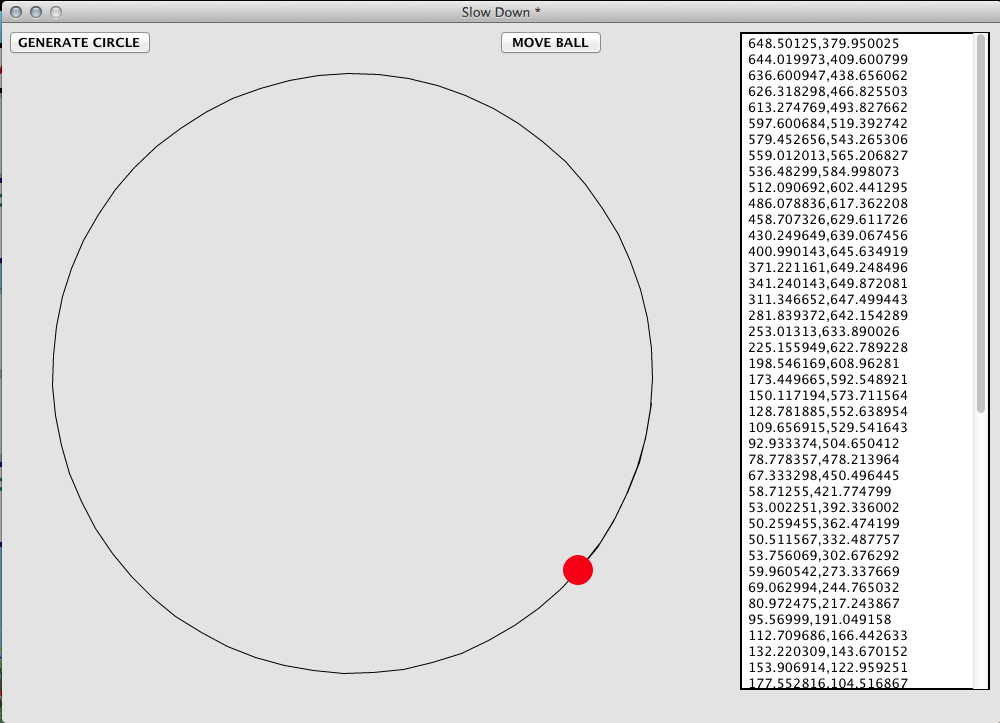Image resolution: width=1000 pixels, height=723 pixels.
Task: Minimize the Slow Down window
Action: pyautogui.click(x=35, y=12)
